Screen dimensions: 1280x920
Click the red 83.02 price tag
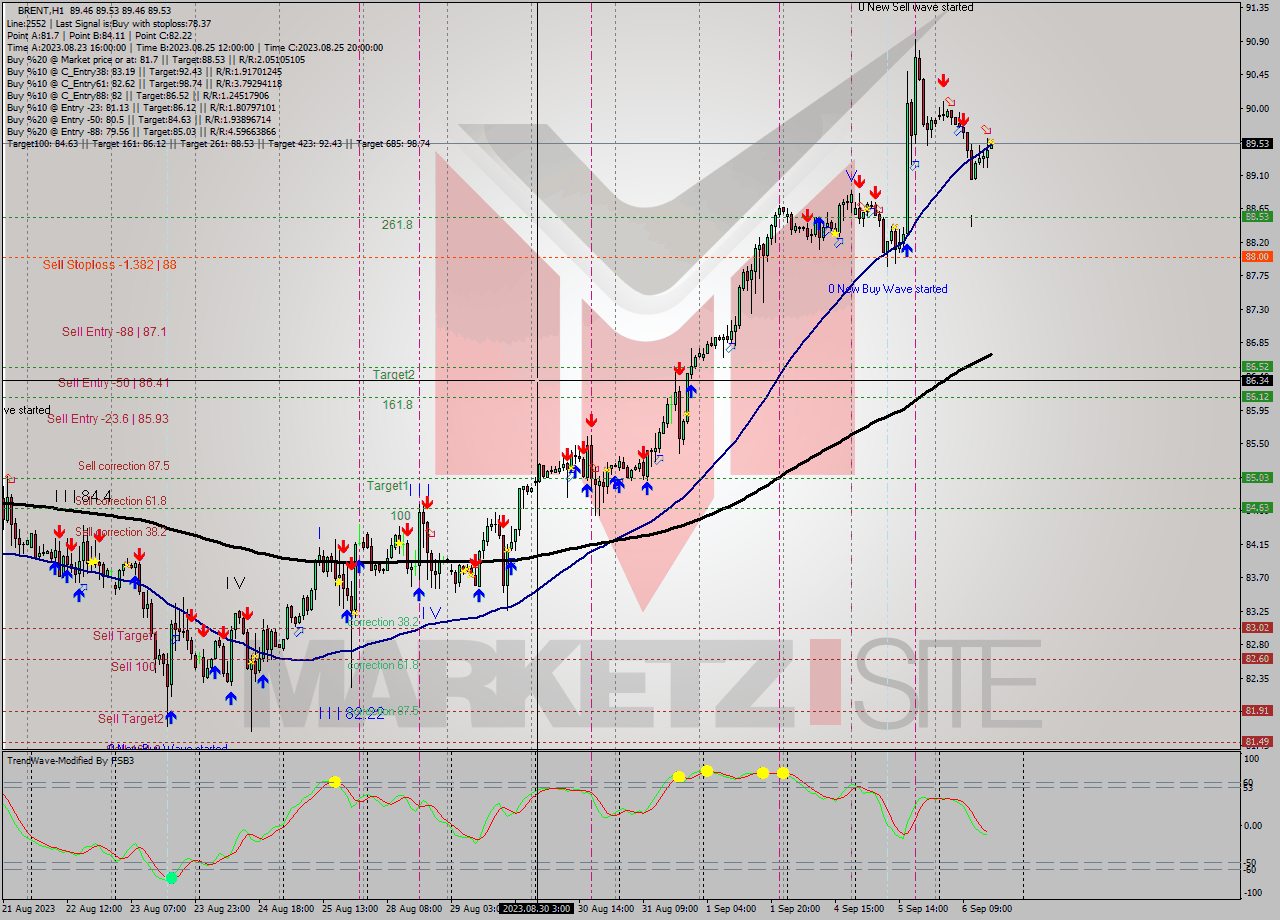point(1257,628)
